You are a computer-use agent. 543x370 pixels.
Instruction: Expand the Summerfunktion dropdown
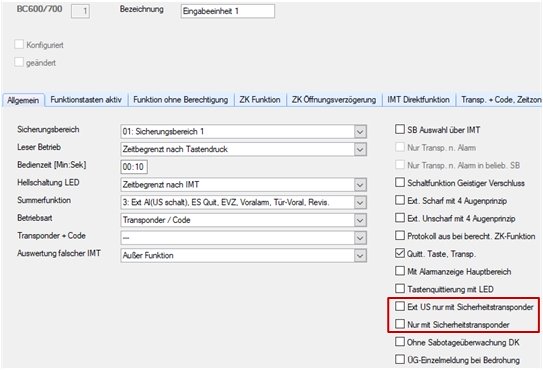point(243,202)
